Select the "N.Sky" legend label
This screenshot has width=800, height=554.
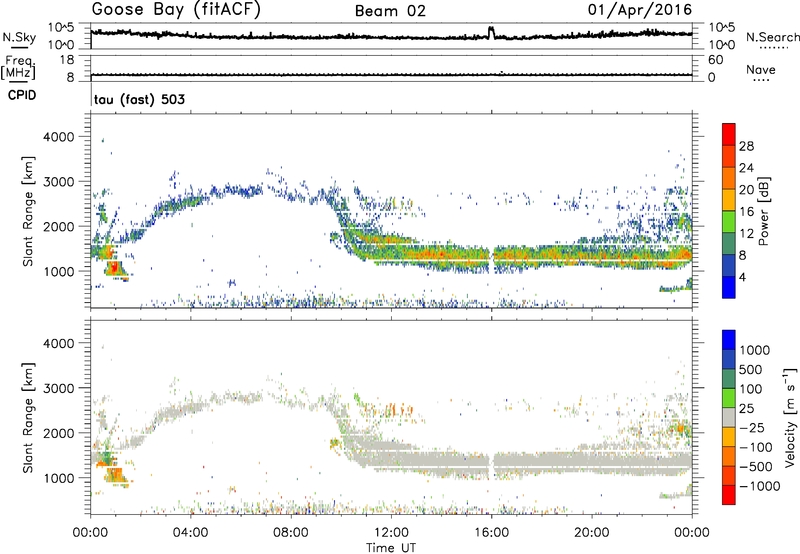point(19,37)
